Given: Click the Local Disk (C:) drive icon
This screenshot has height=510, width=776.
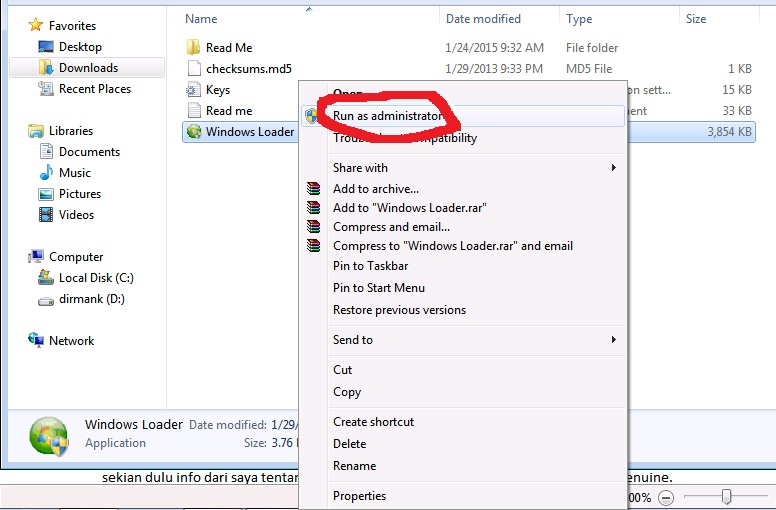Looking at the screenshot, I should (46, 277).
